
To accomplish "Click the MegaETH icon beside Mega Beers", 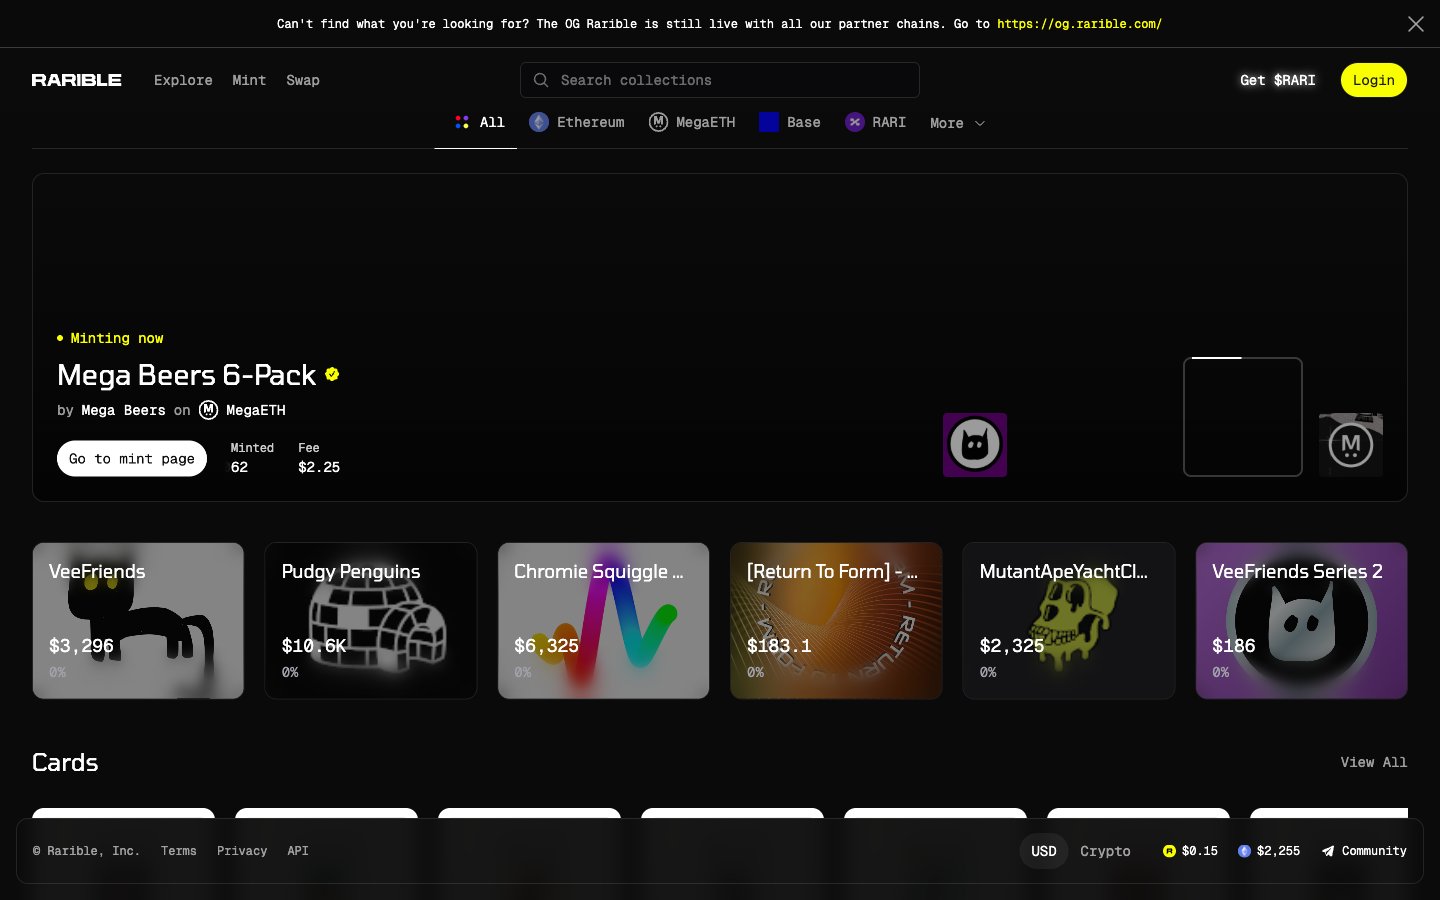I will coord(208,410).
